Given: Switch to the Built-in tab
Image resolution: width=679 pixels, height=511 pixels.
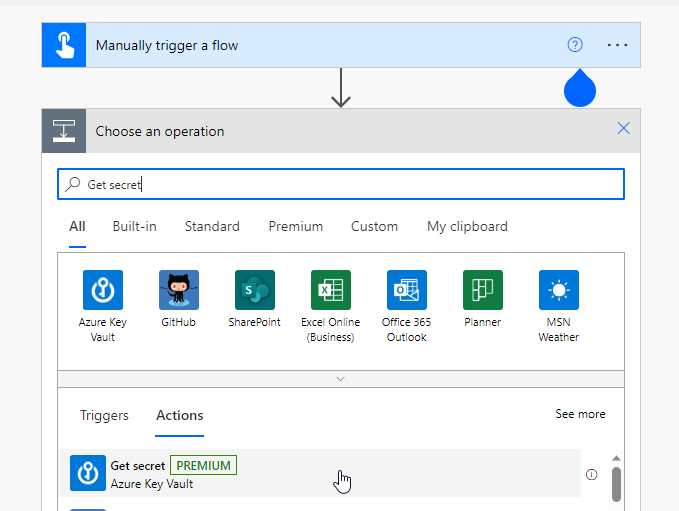Looking at the screenshot, I should tap(134, 226).
